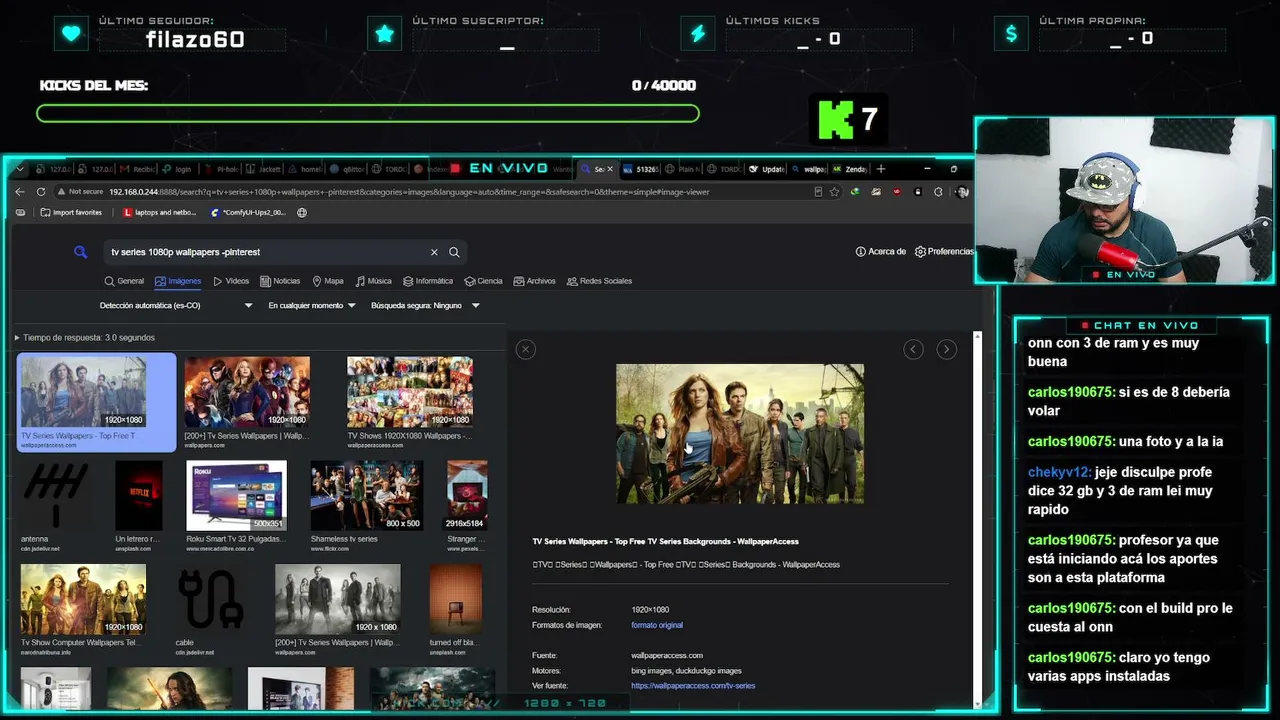Click the SearXNG magnifier logo beside search box

(81, 252)
